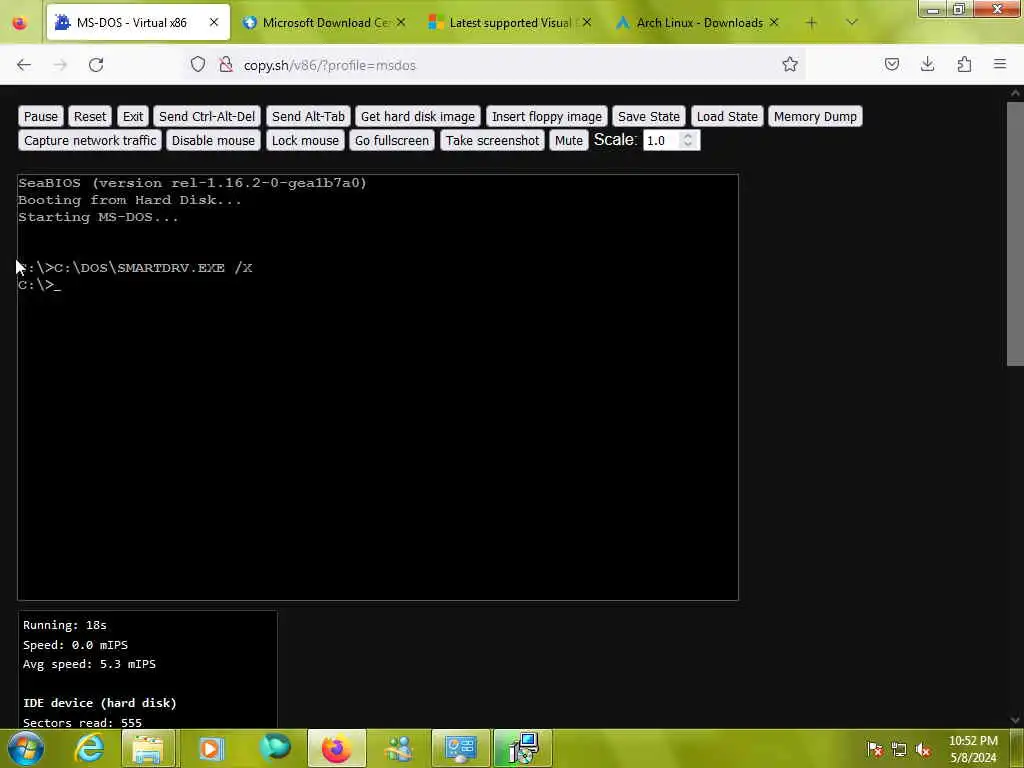1024x768 pixels.
Task: Close the MS-DOS - Virtual x86 tab
Action: (x=214, y=23)
